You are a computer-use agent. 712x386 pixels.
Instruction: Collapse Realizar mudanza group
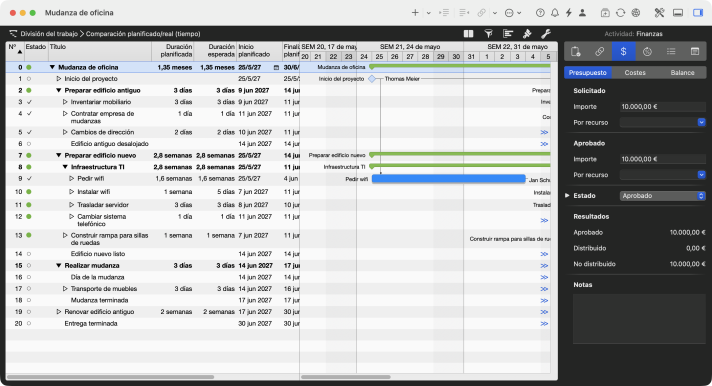coord(59,266)
